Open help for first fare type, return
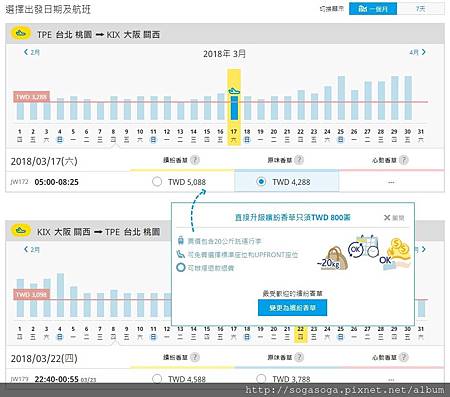The image size is (450, 397). click(x=195, y=357)
